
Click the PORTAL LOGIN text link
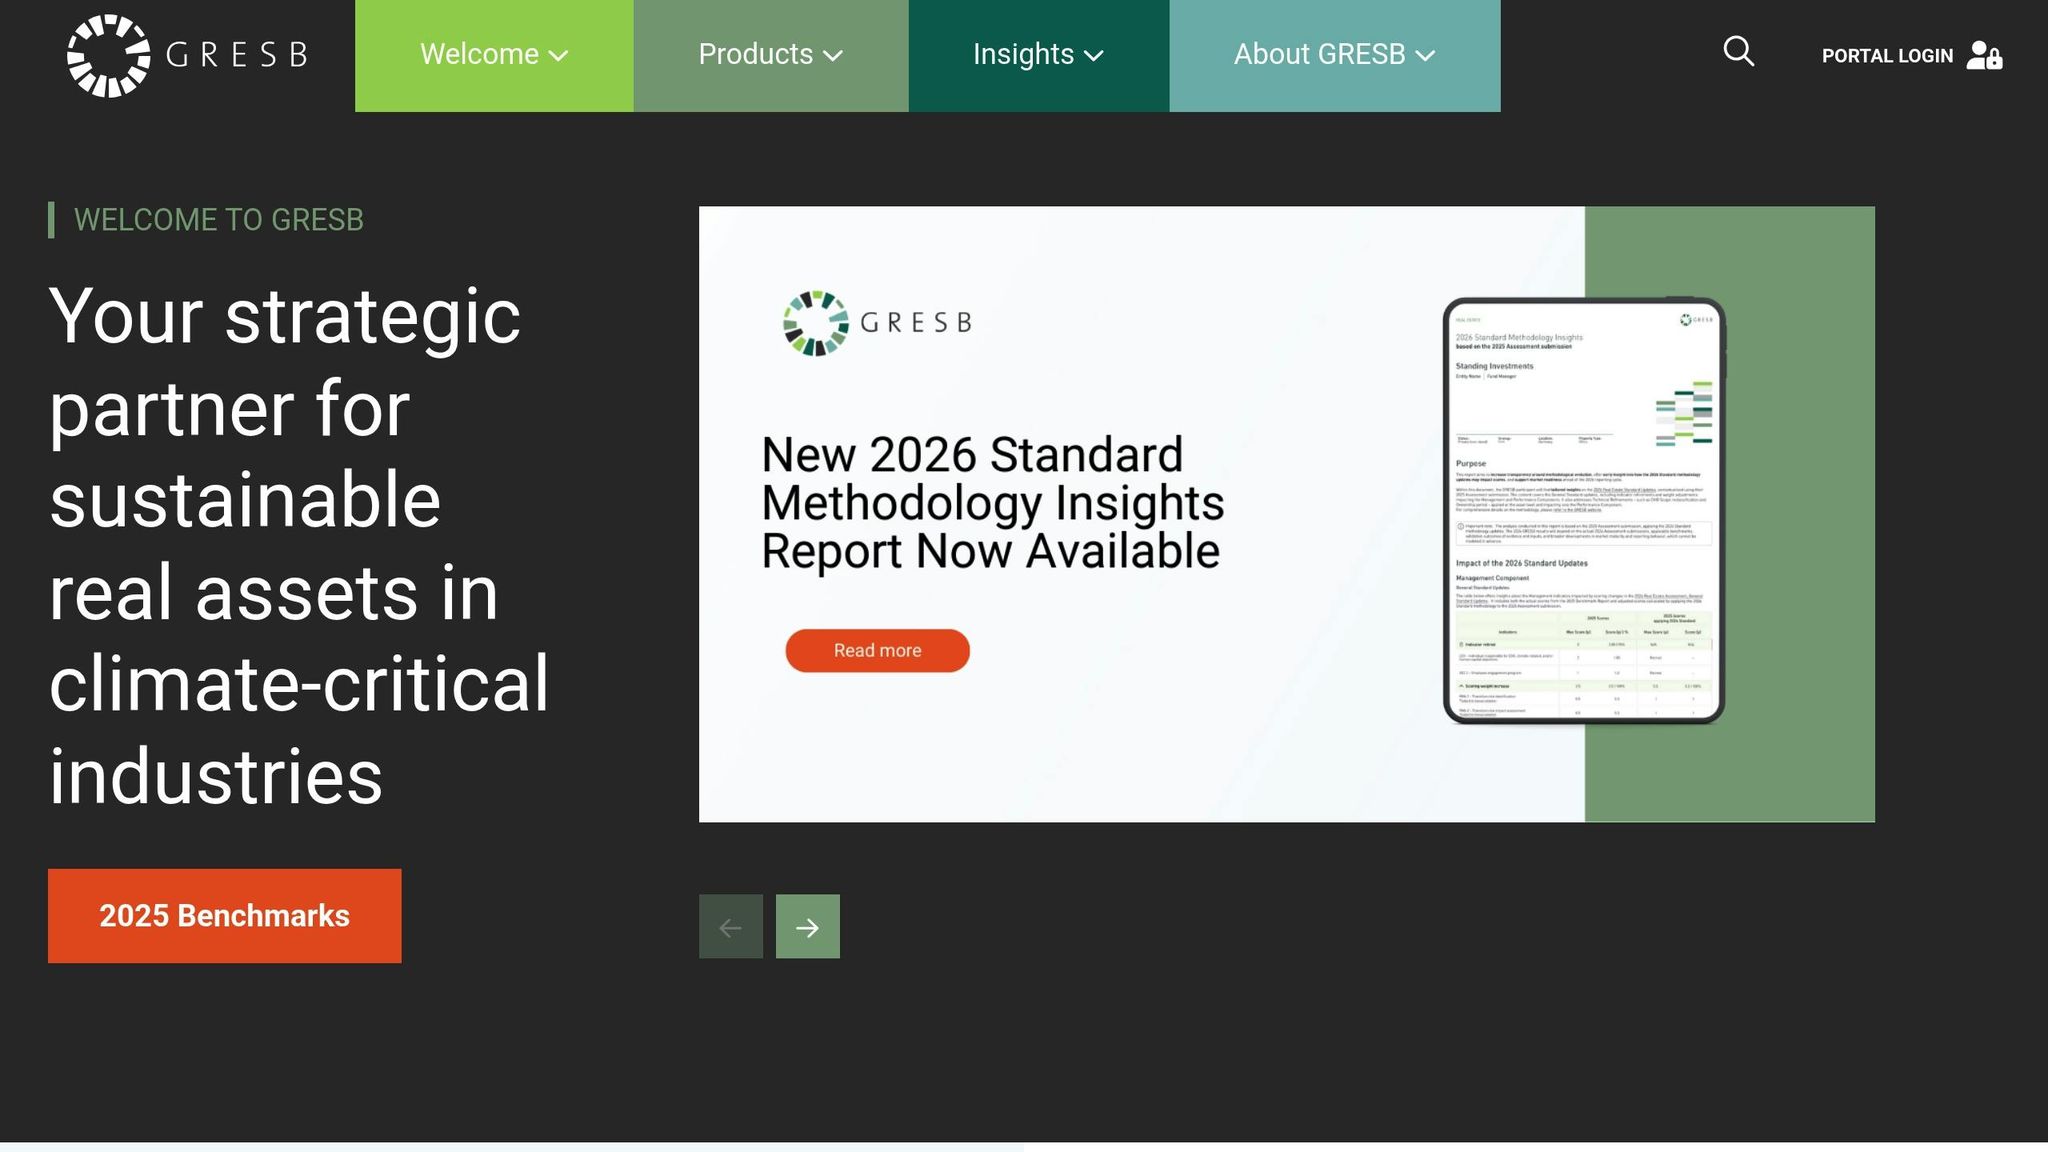(1887, 56)
